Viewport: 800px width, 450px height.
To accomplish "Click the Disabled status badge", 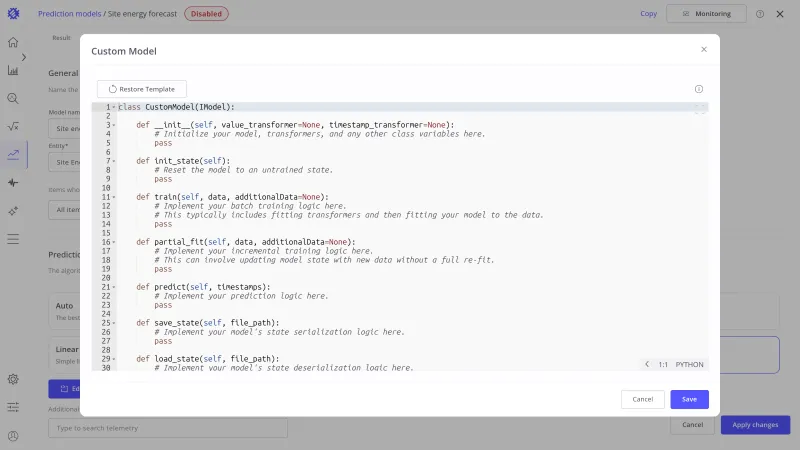I will (206, 14).
